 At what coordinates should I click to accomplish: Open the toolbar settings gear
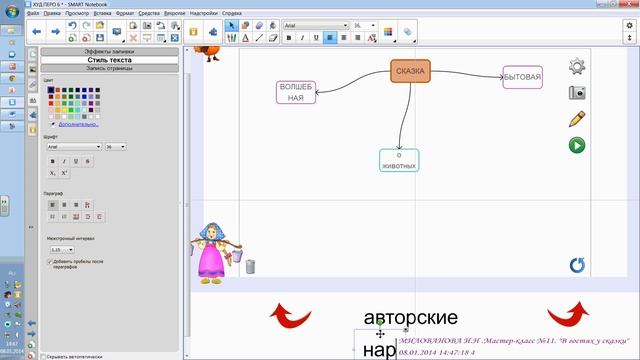(629, 25)
